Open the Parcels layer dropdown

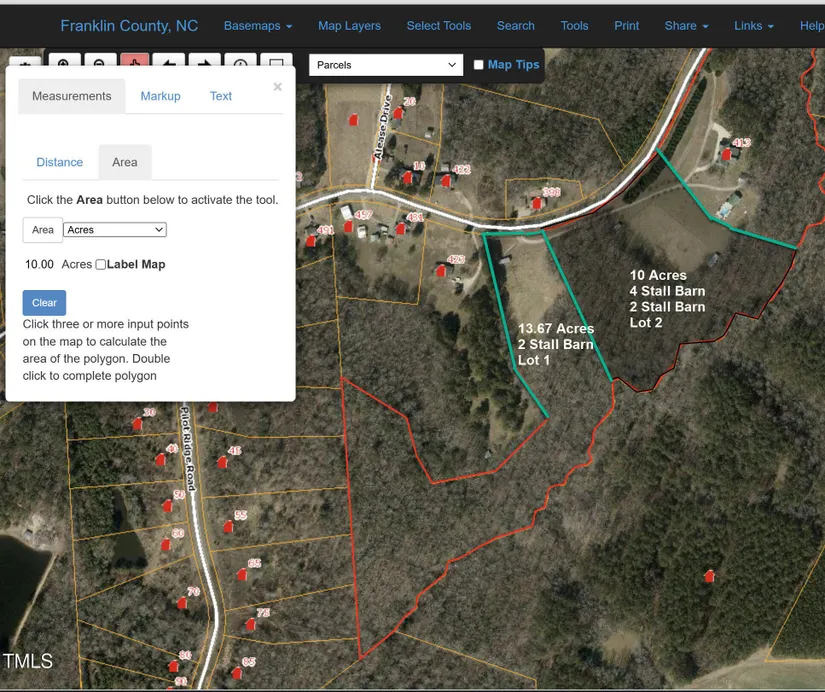click(x=386, y=65)
